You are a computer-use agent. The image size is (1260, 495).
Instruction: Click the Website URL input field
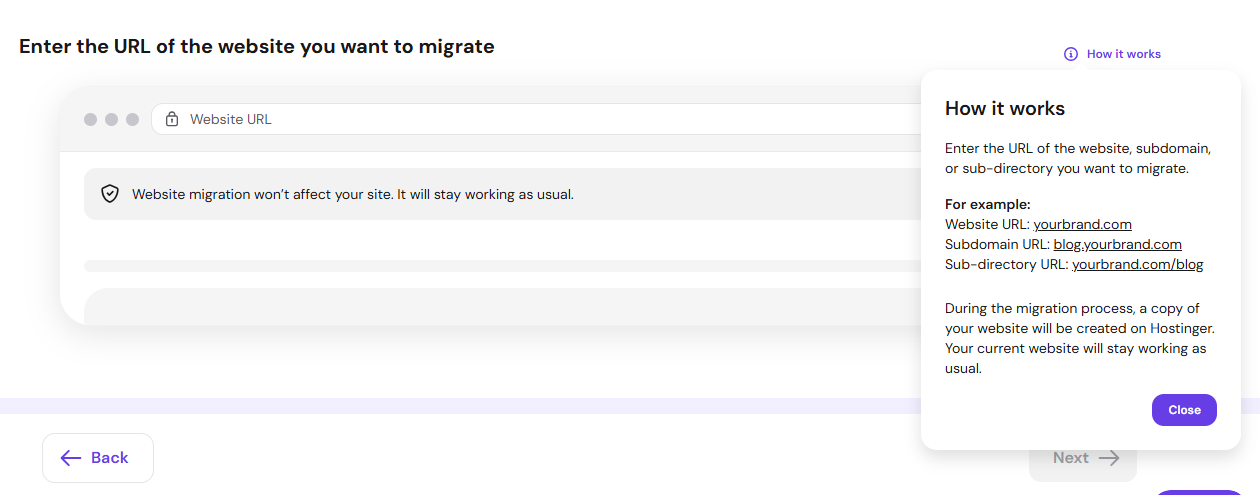536,119
